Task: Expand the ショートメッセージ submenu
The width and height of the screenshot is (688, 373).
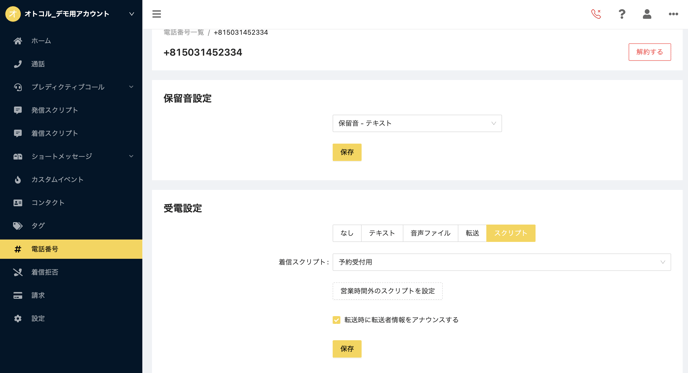Action: point(131,156)
